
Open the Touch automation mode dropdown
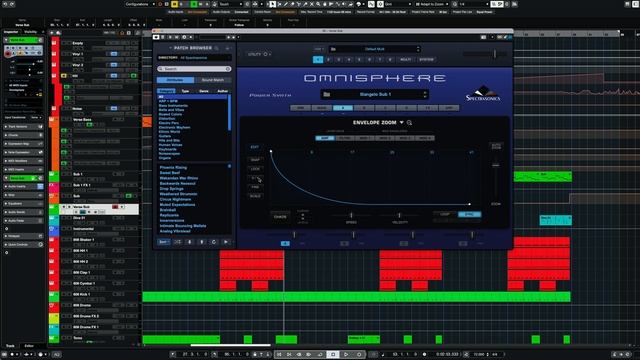231,4
